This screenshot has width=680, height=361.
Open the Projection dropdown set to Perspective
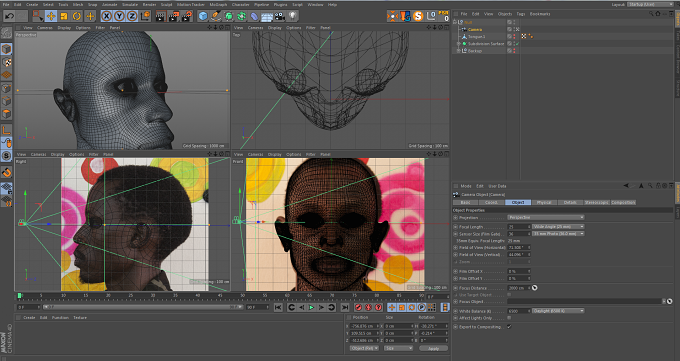546,217
